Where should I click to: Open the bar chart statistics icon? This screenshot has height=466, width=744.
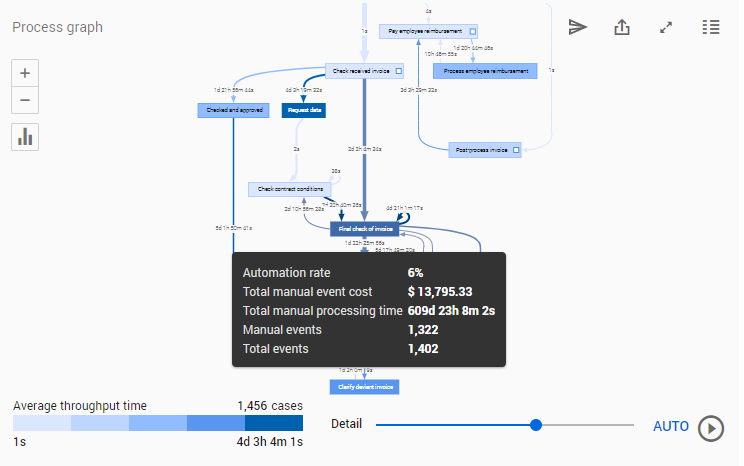[25, 137]
